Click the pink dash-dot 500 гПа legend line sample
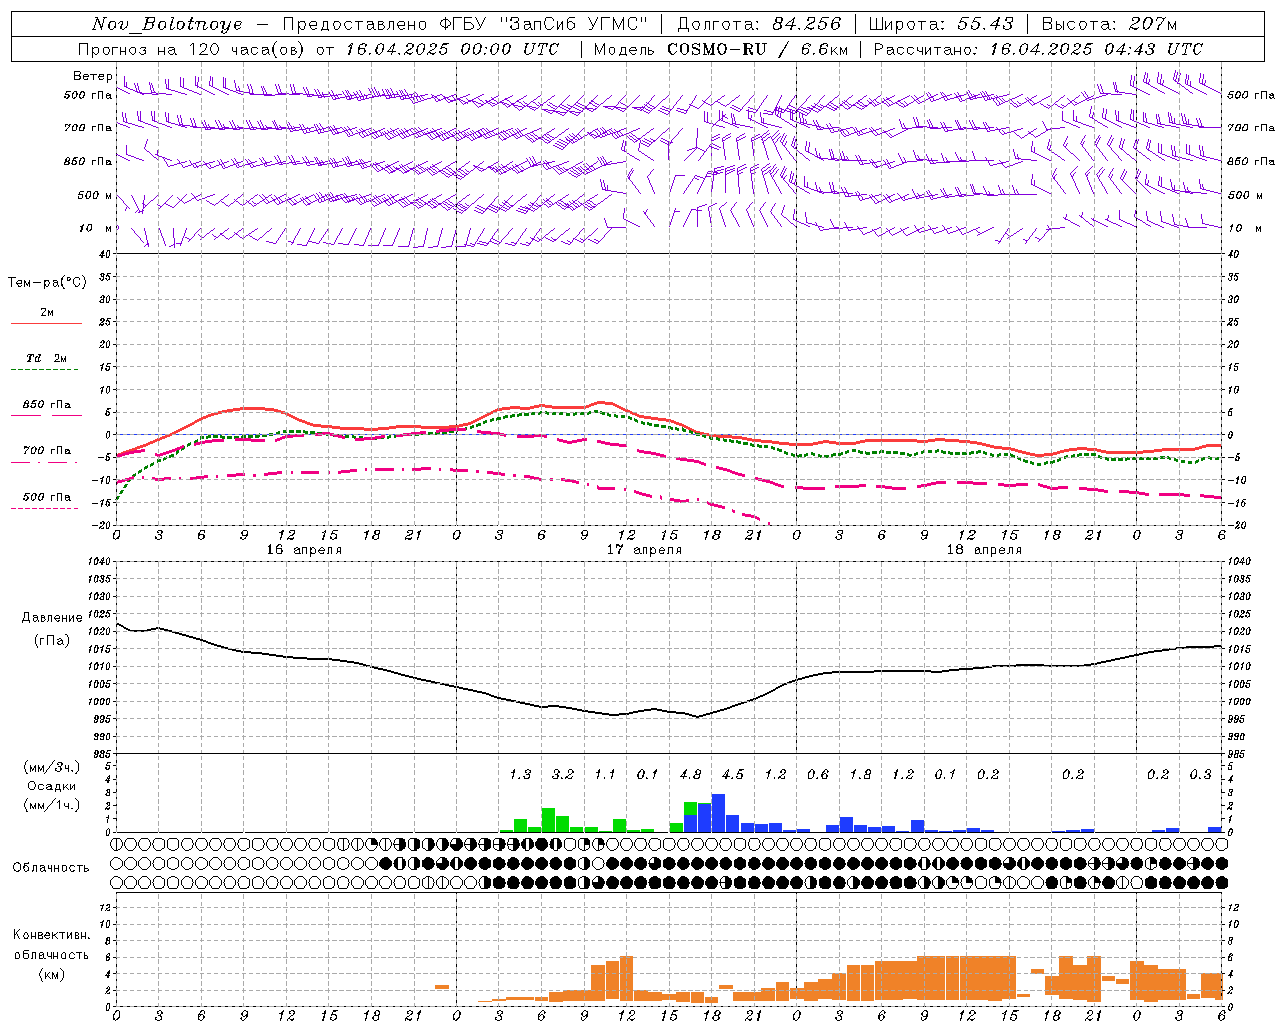The height and width of the screenshot is (1024, 1280). coord(44,508)
